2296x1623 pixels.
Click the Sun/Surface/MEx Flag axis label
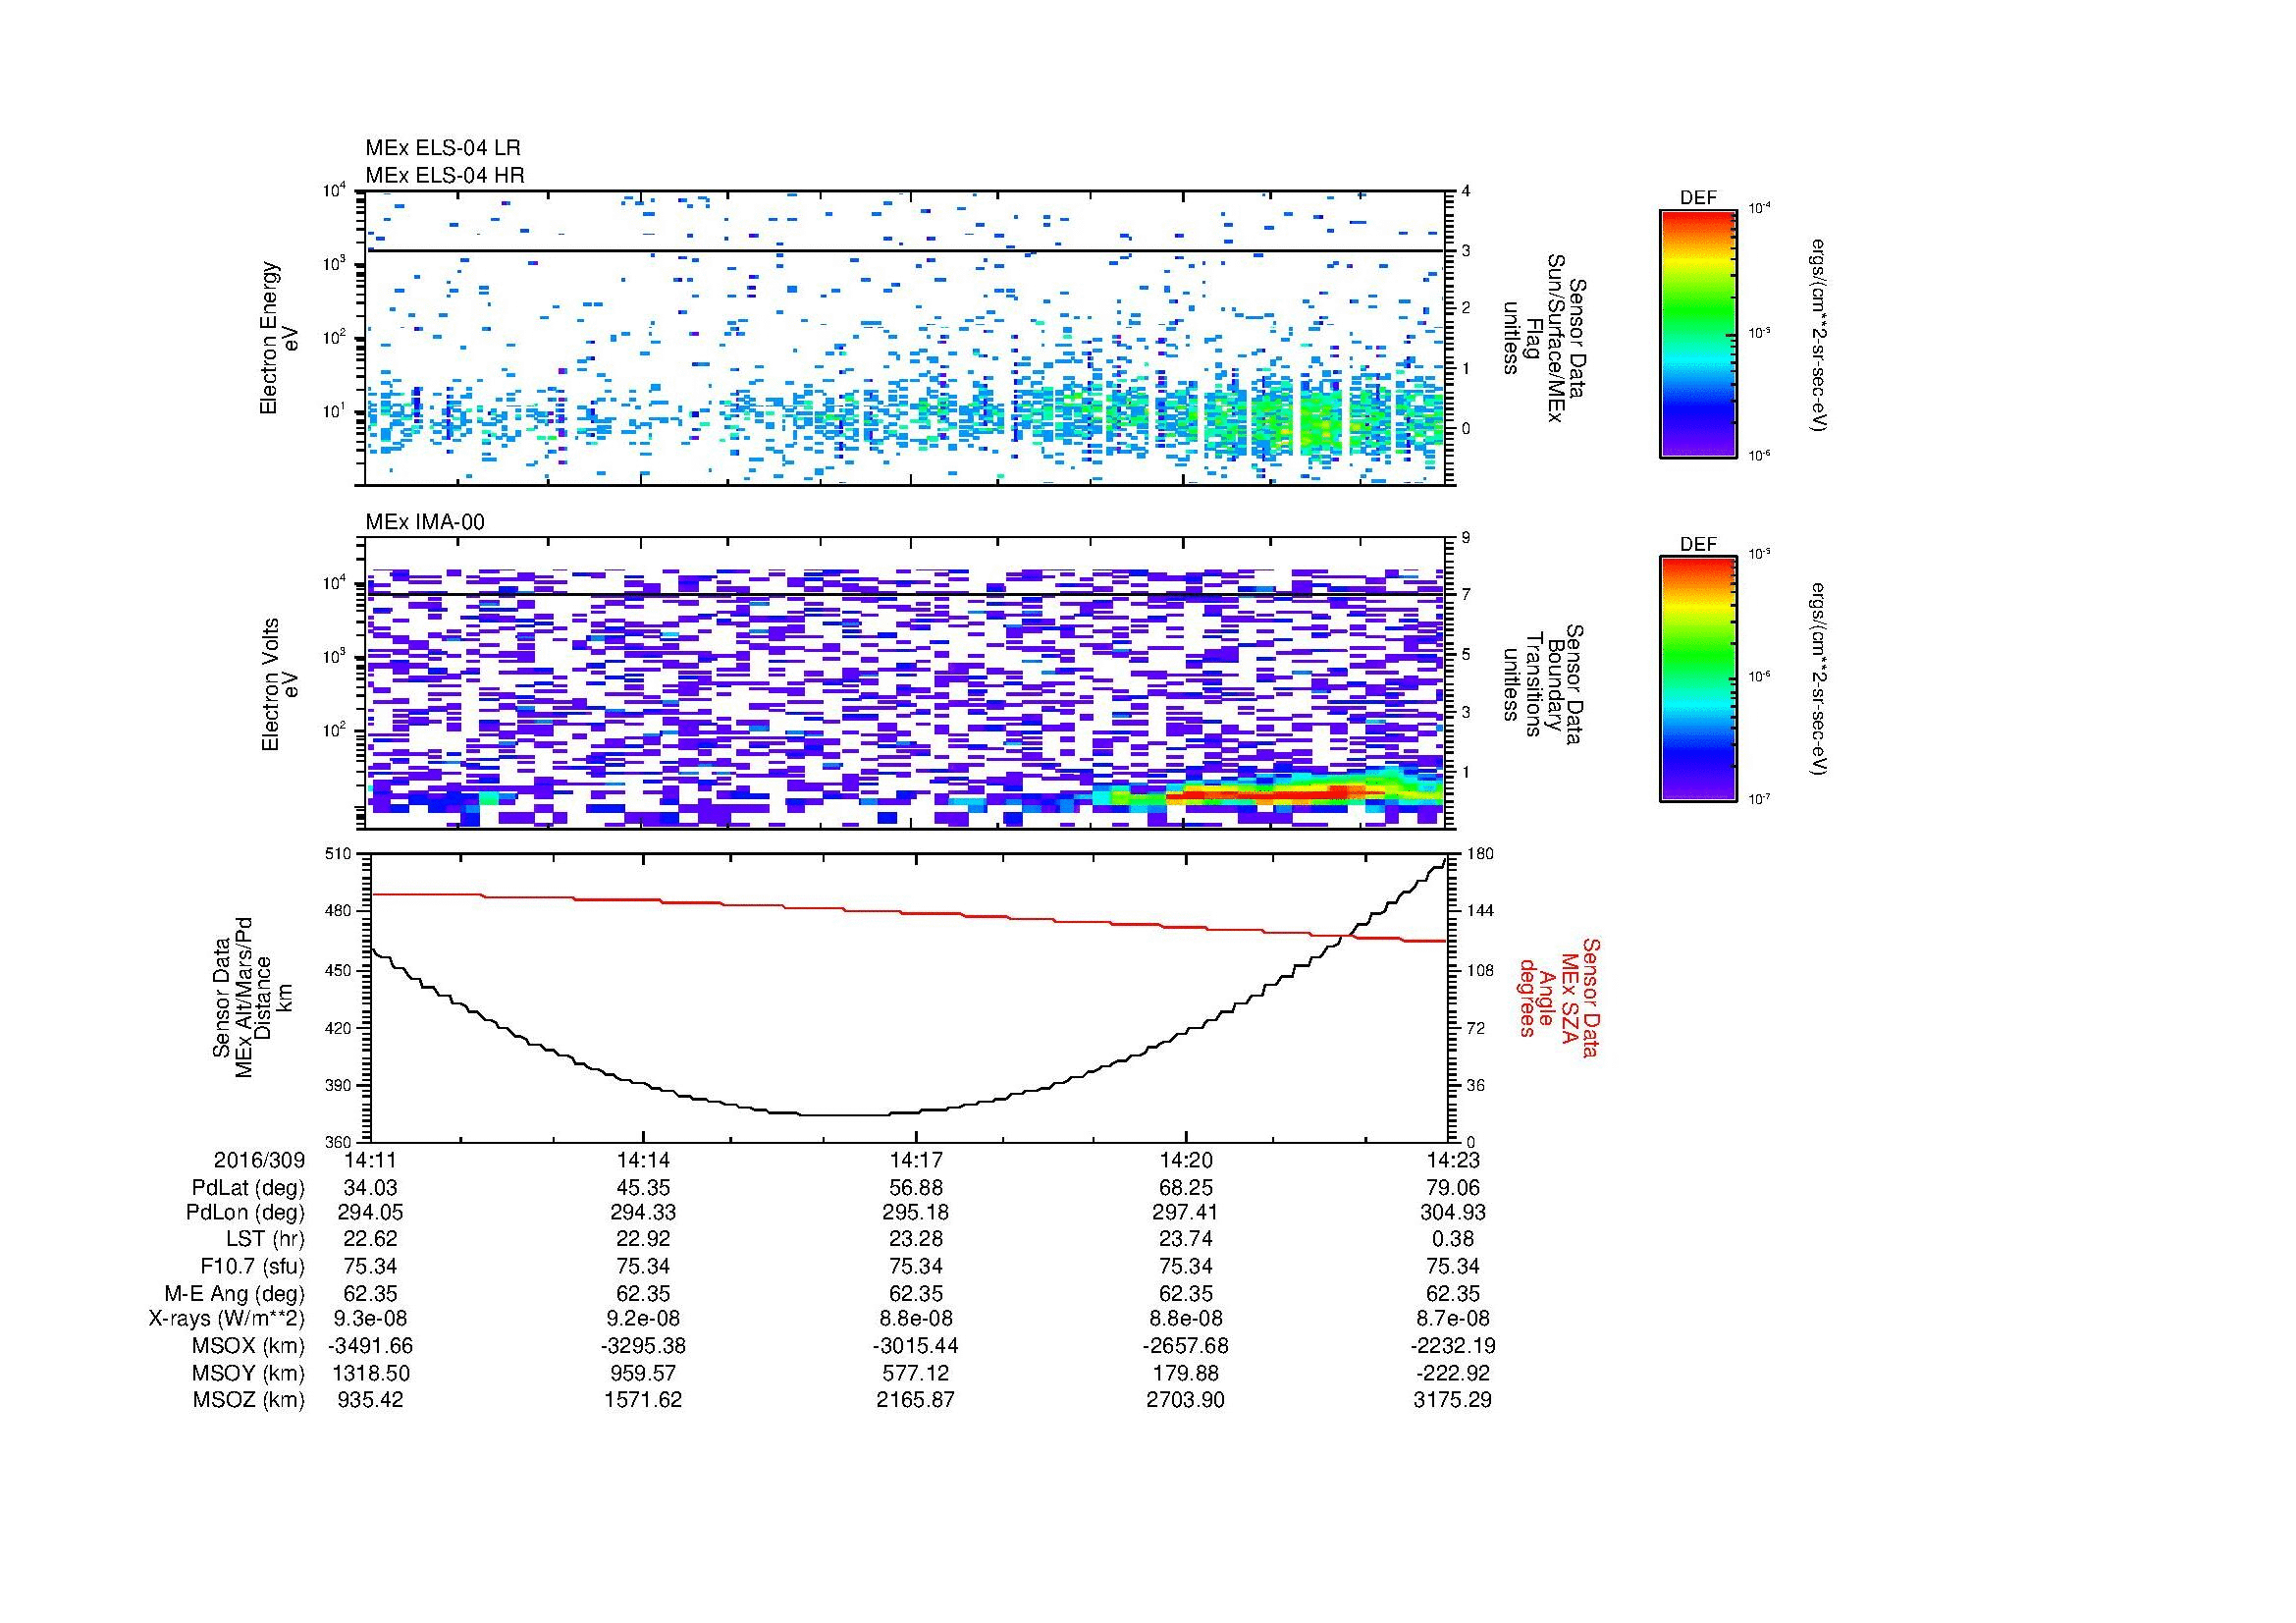click(1545, 338)
